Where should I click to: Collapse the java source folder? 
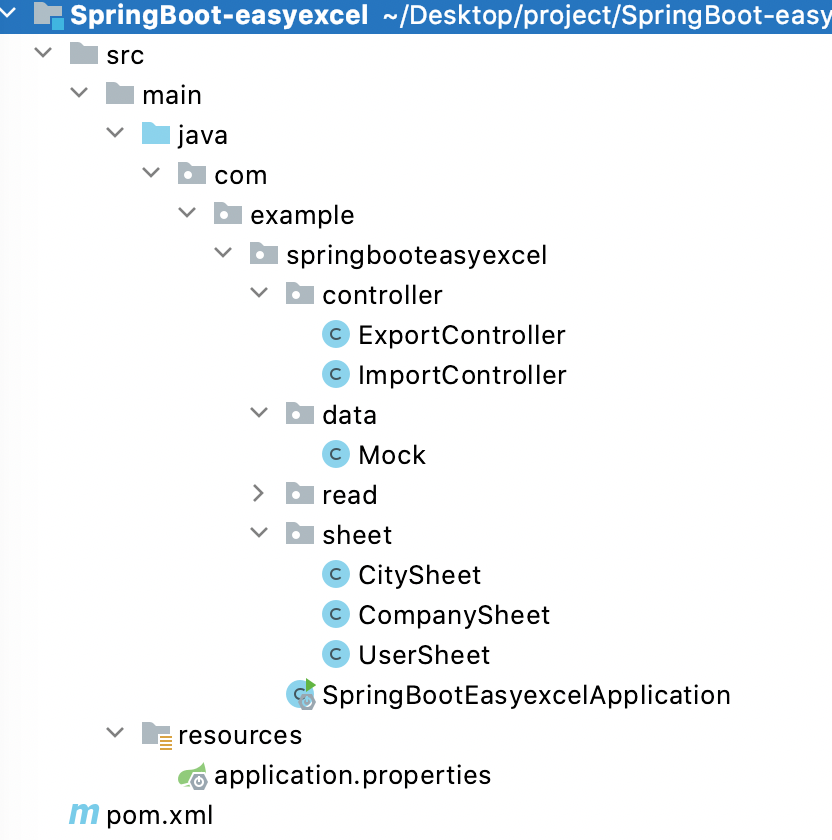(115, 132)
